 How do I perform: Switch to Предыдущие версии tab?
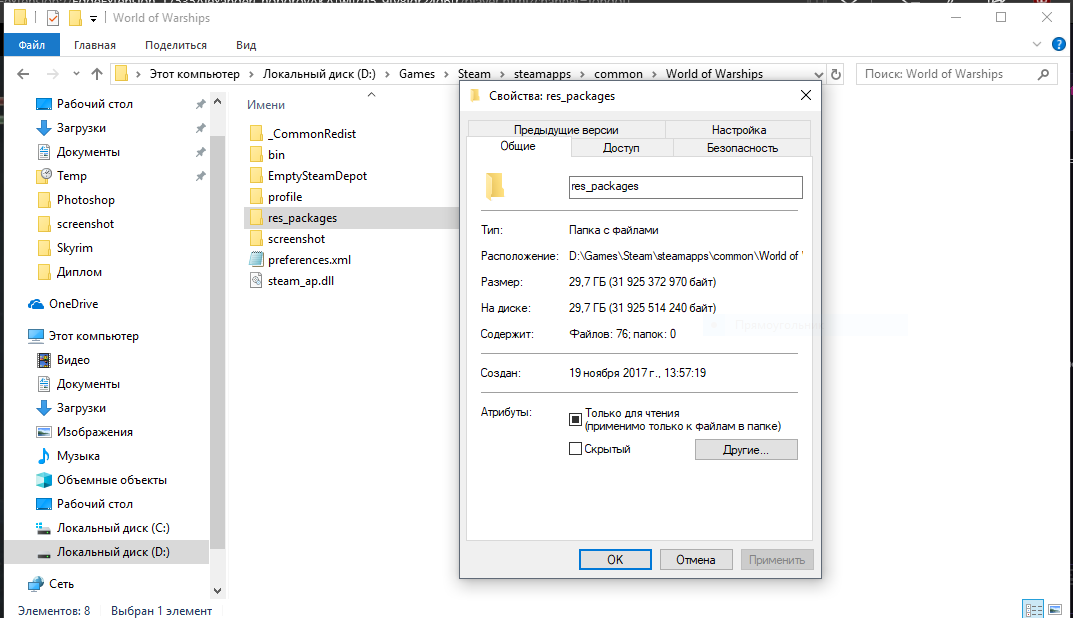coord(566,129)
